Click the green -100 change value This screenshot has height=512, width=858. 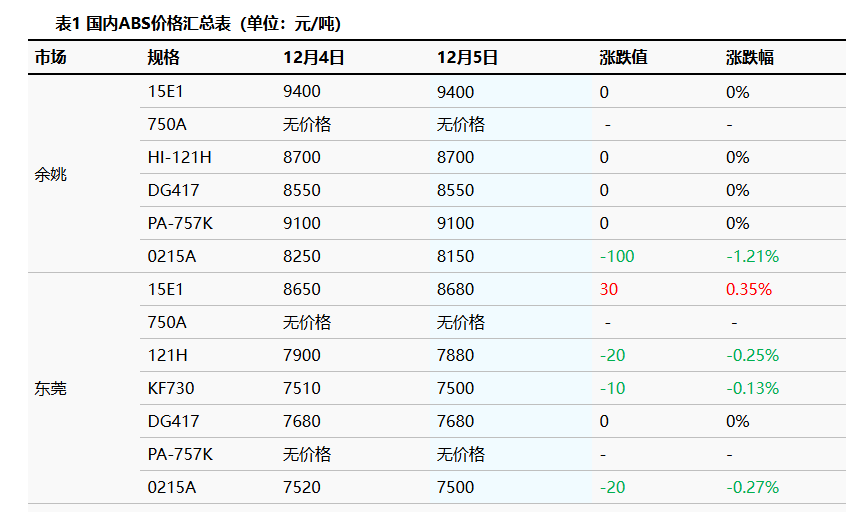616,256
